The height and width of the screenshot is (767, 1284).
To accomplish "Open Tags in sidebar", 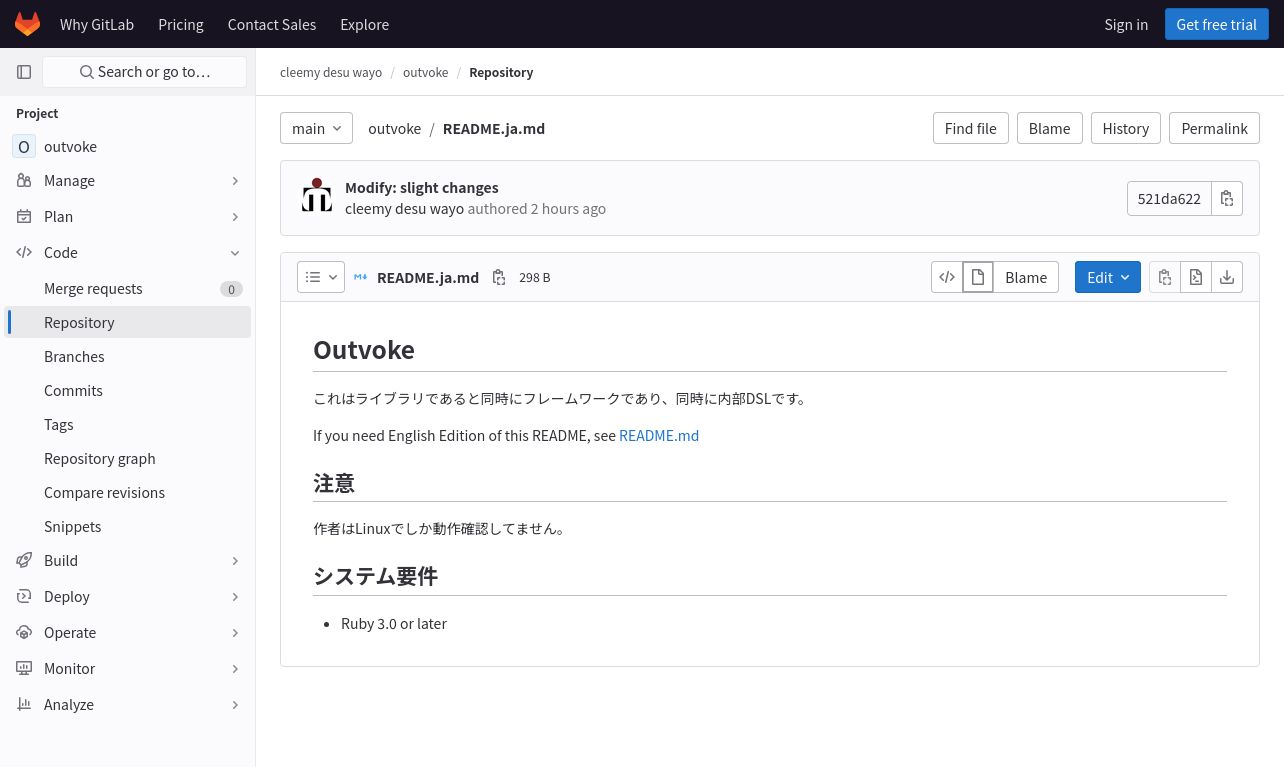I will point(127,424).
